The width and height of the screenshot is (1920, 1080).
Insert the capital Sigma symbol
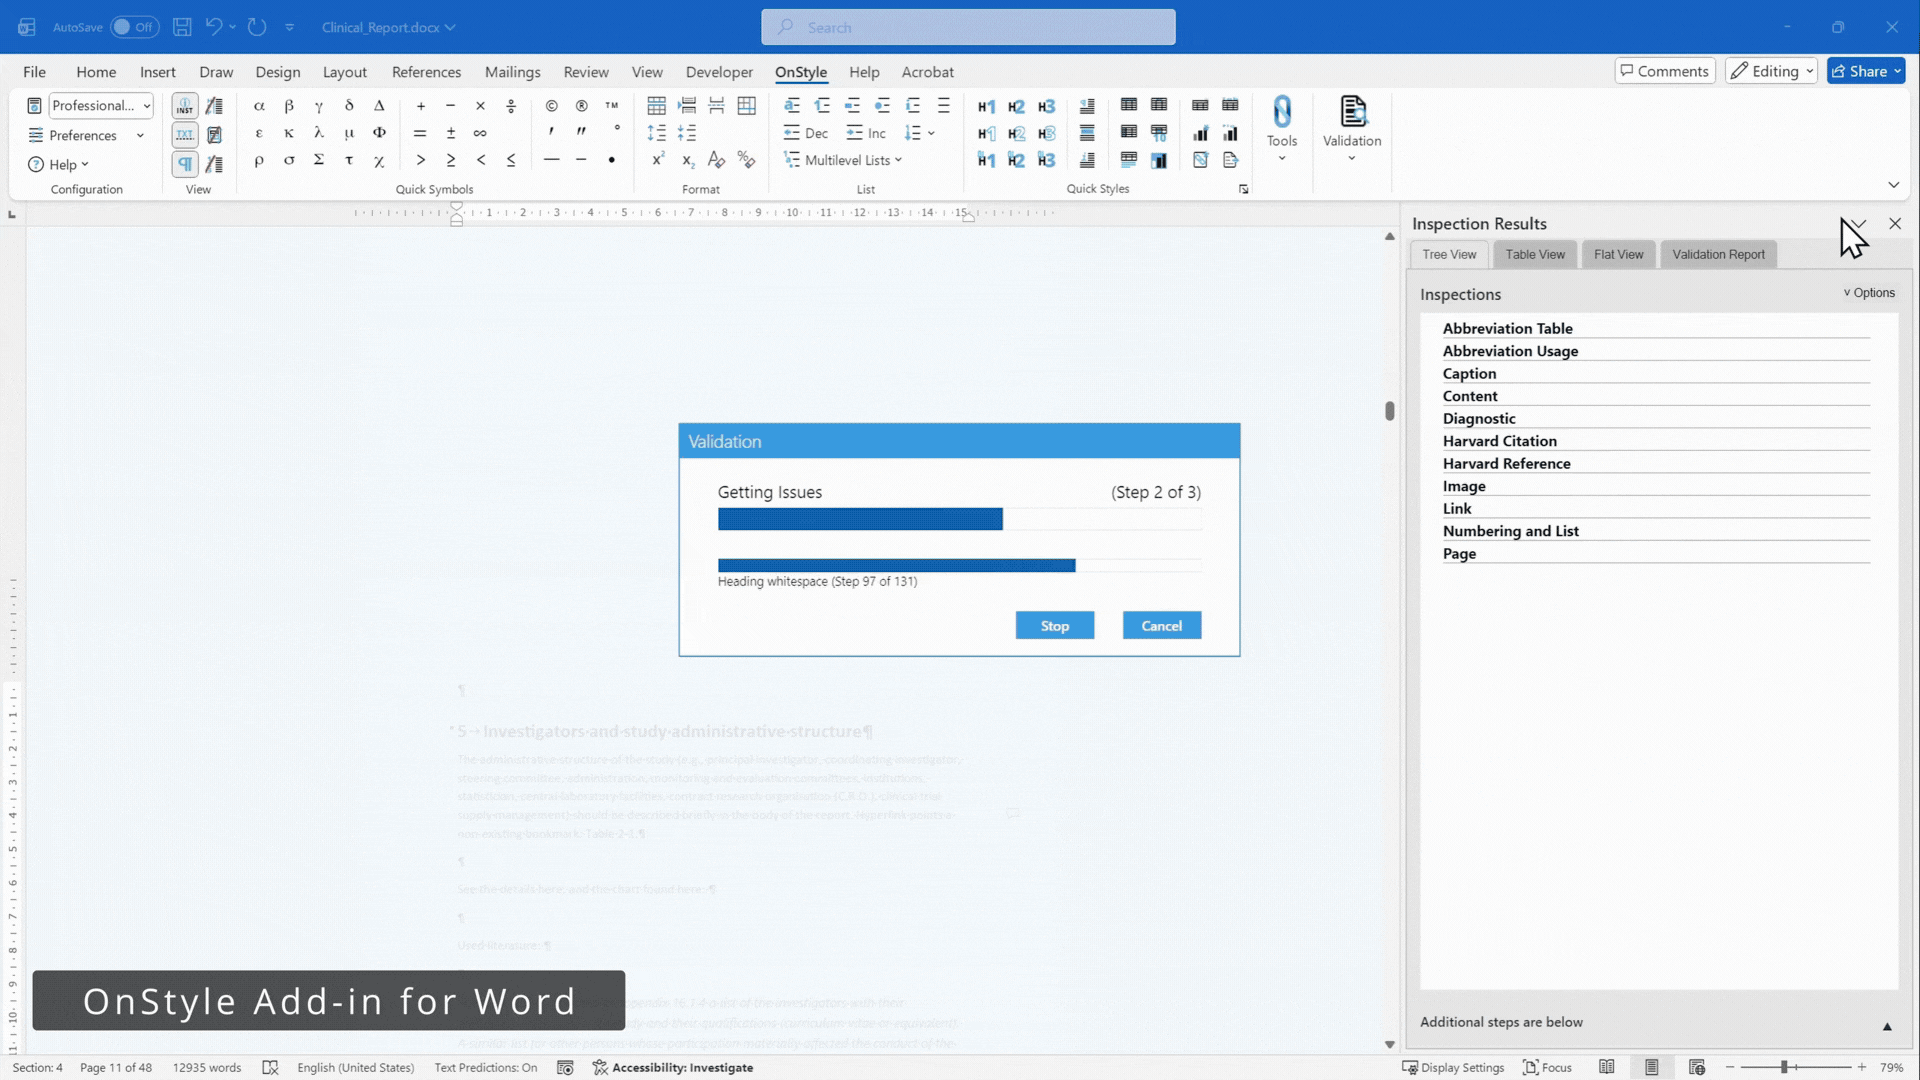(319, 160)
